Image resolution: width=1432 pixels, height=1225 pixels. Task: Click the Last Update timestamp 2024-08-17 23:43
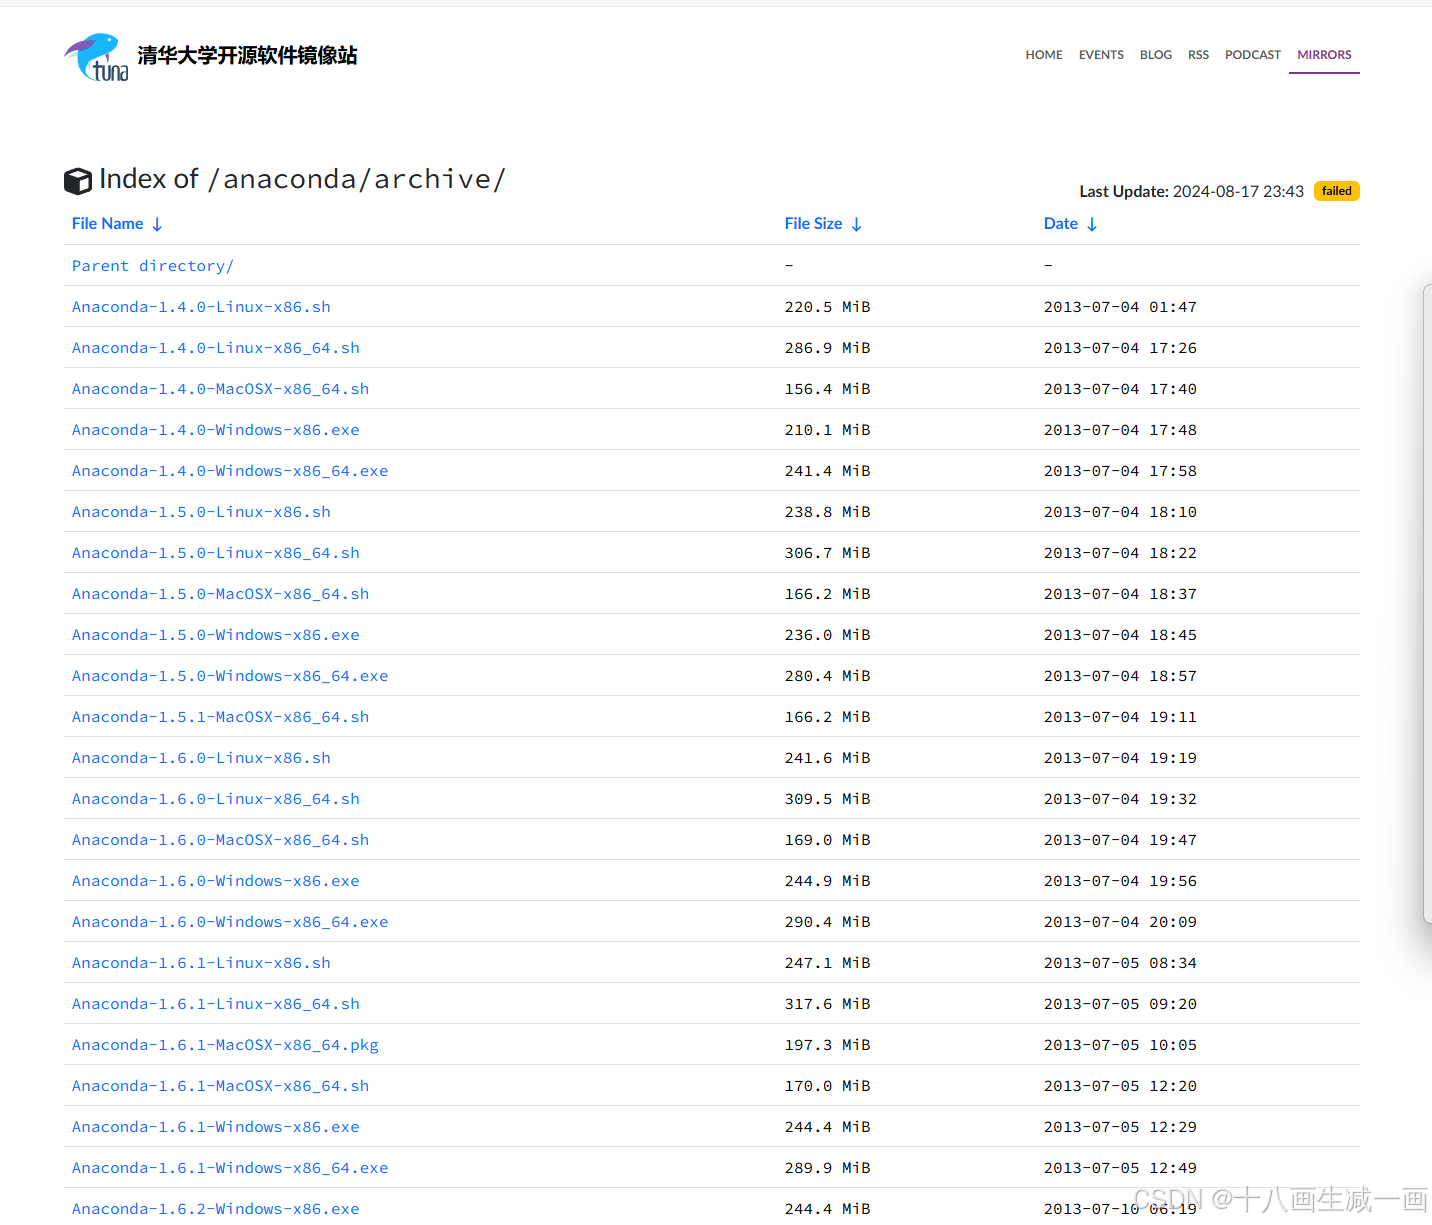coord(1238,191)
